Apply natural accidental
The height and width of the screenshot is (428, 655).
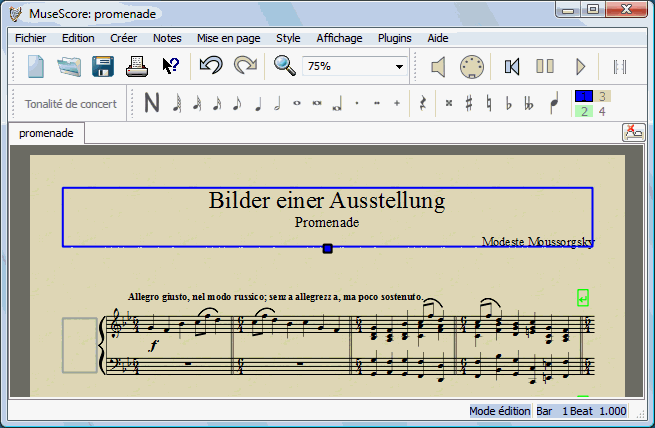click(489, 103)
